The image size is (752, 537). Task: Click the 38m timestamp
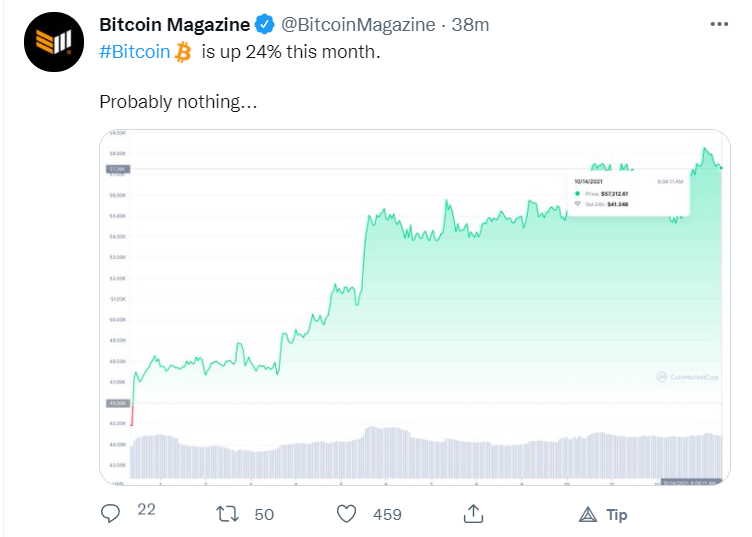click(x=470, y=24)
